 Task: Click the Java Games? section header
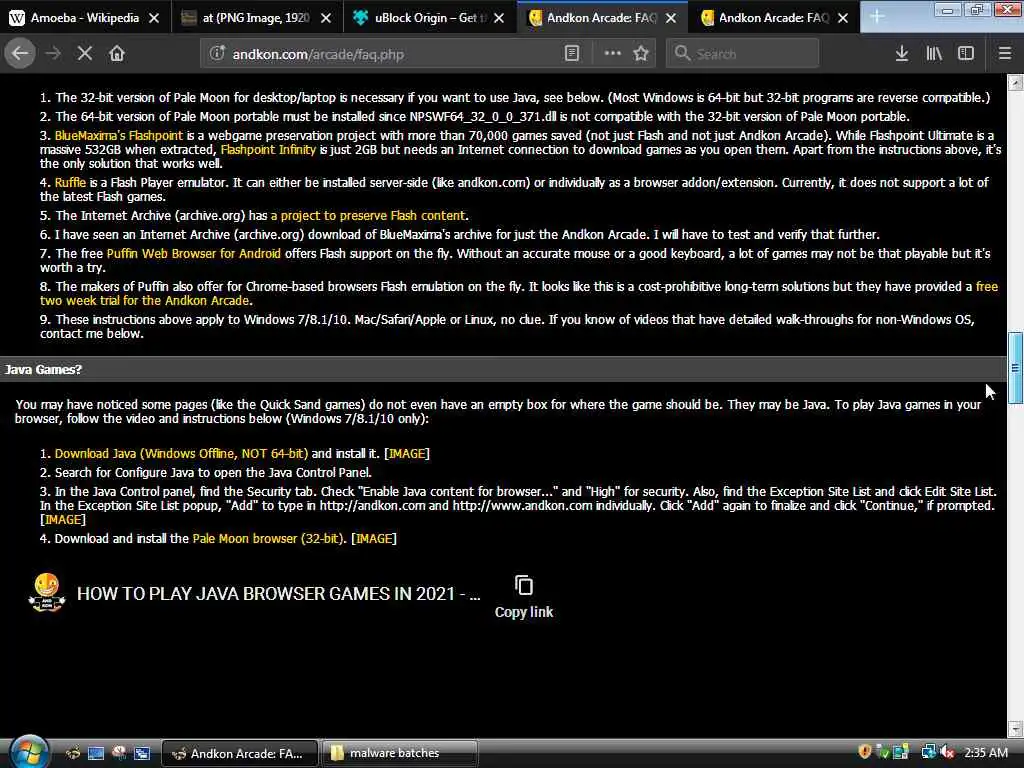coord(503,370)
